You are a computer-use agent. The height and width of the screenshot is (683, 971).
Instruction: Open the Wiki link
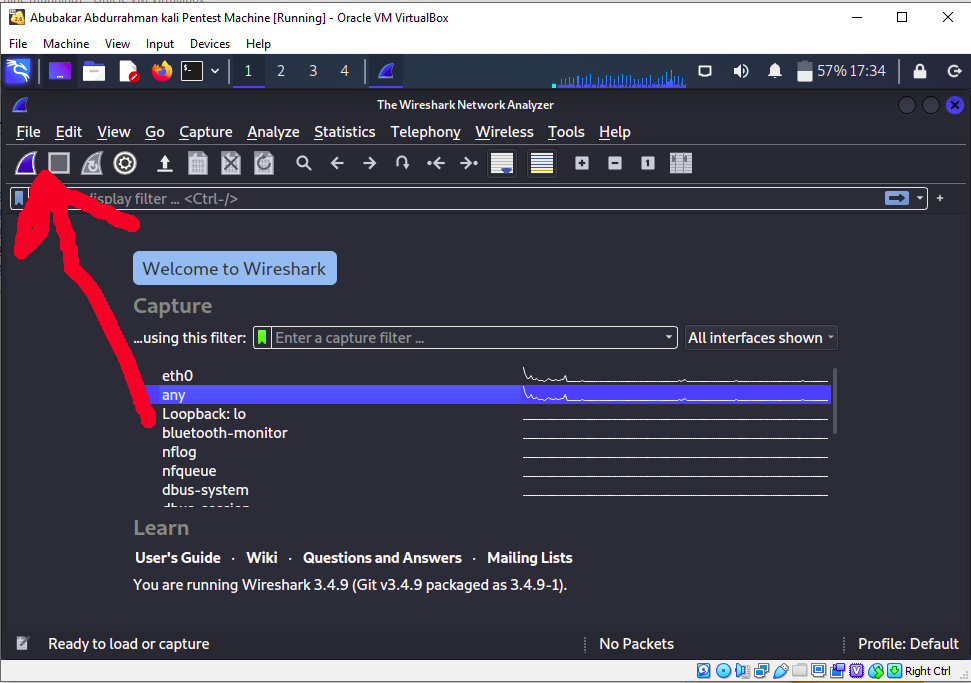pos(262,558)
